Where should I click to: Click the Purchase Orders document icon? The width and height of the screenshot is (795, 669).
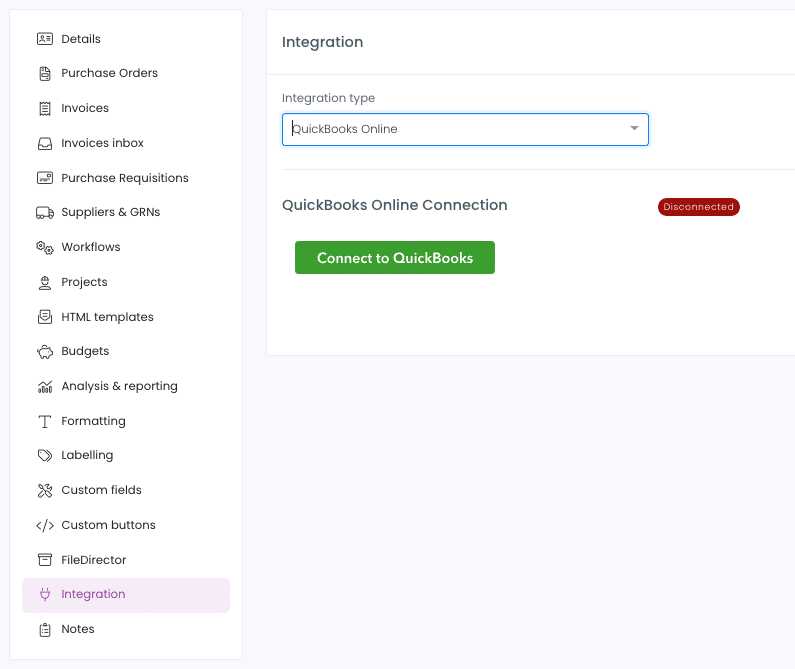point(45,74)
